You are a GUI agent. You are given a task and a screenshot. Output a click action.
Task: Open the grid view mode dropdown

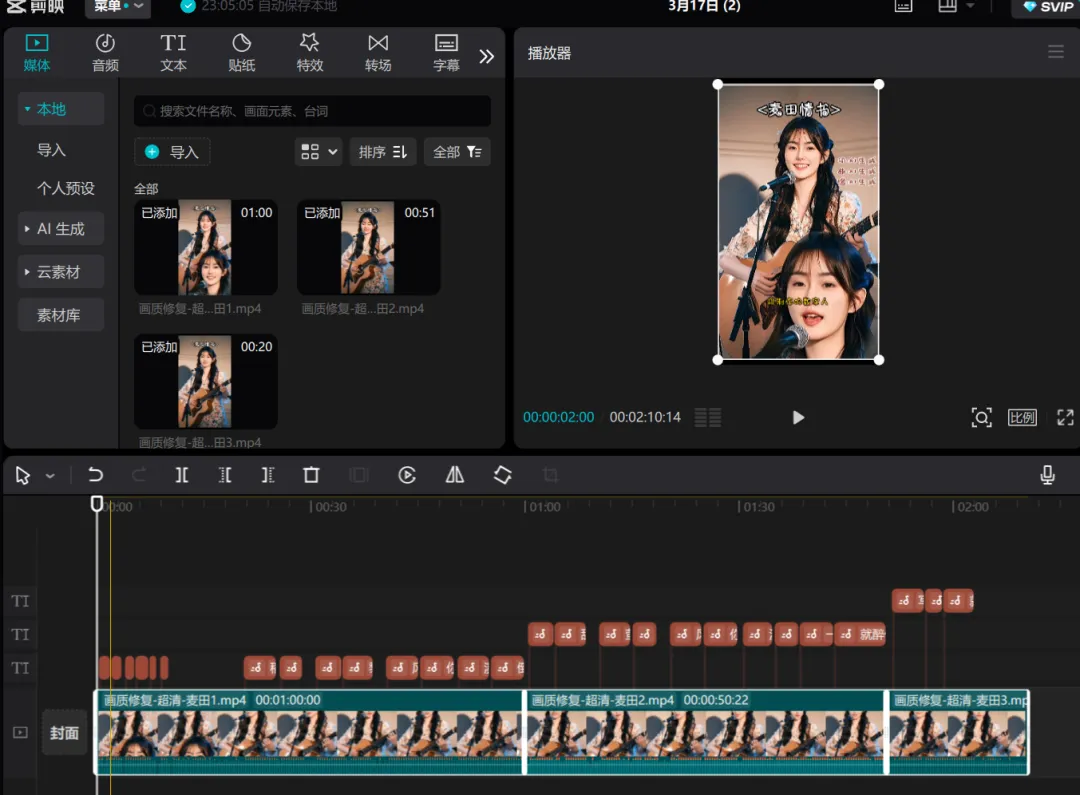pyautogui.click(x=318, y=152)
